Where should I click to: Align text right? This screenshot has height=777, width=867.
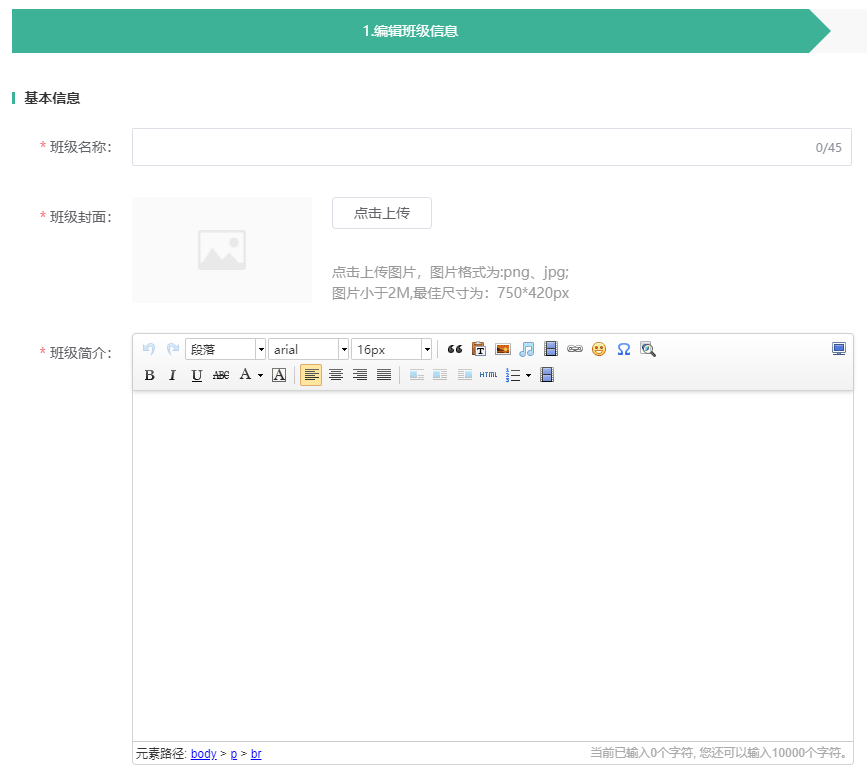coord(360,375)
